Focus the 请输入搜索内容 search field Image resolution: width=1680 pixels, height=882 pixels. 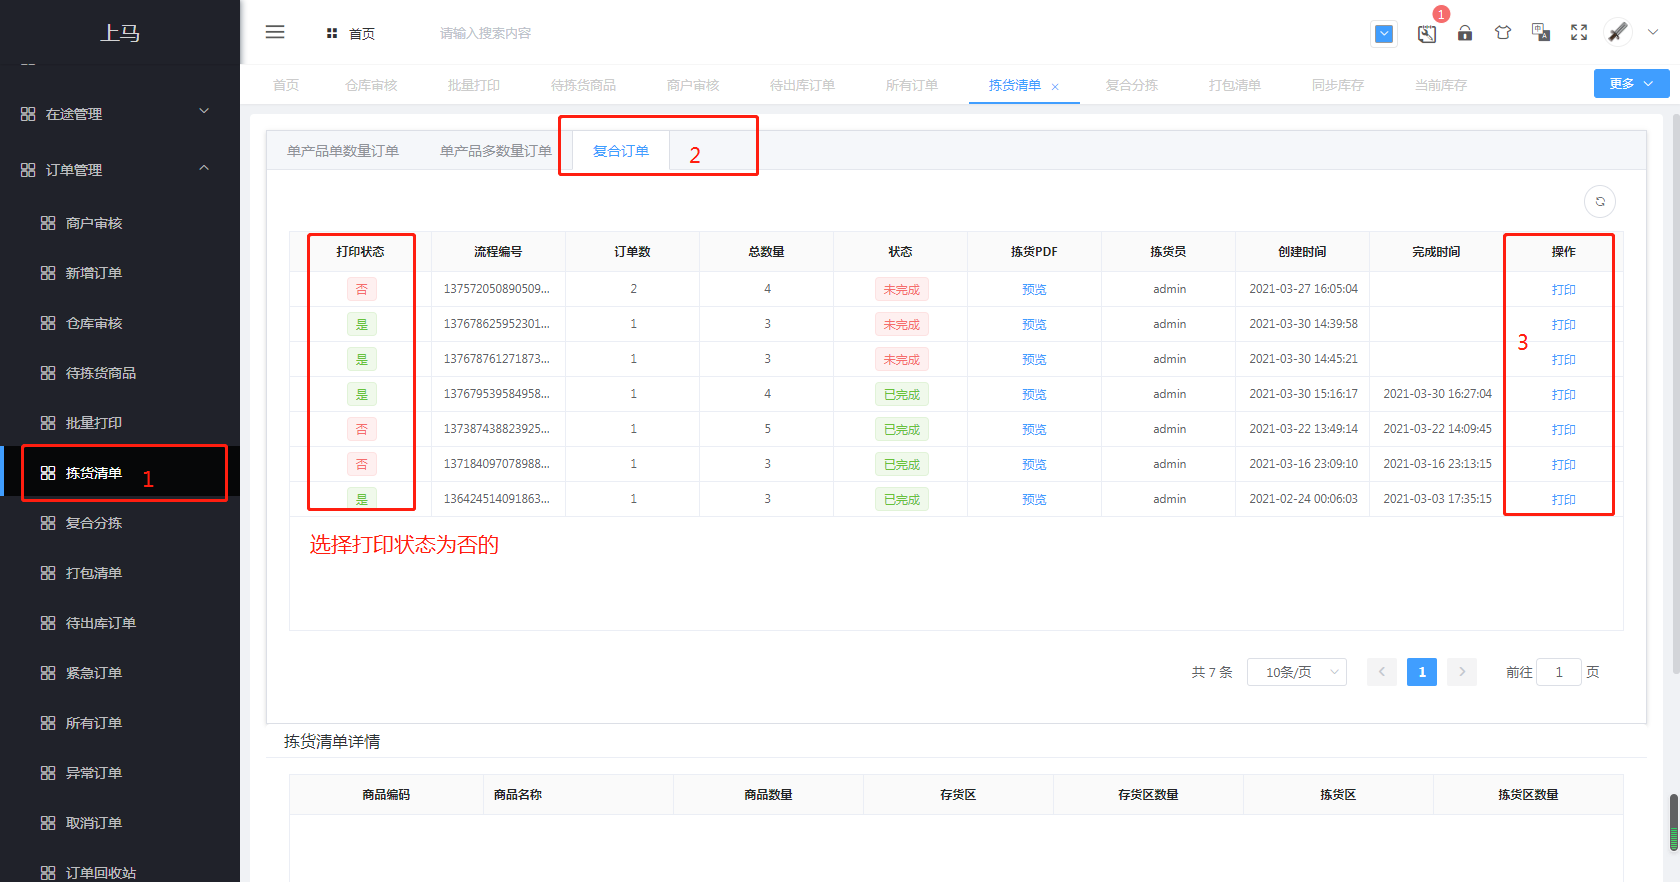pos(485,33)
